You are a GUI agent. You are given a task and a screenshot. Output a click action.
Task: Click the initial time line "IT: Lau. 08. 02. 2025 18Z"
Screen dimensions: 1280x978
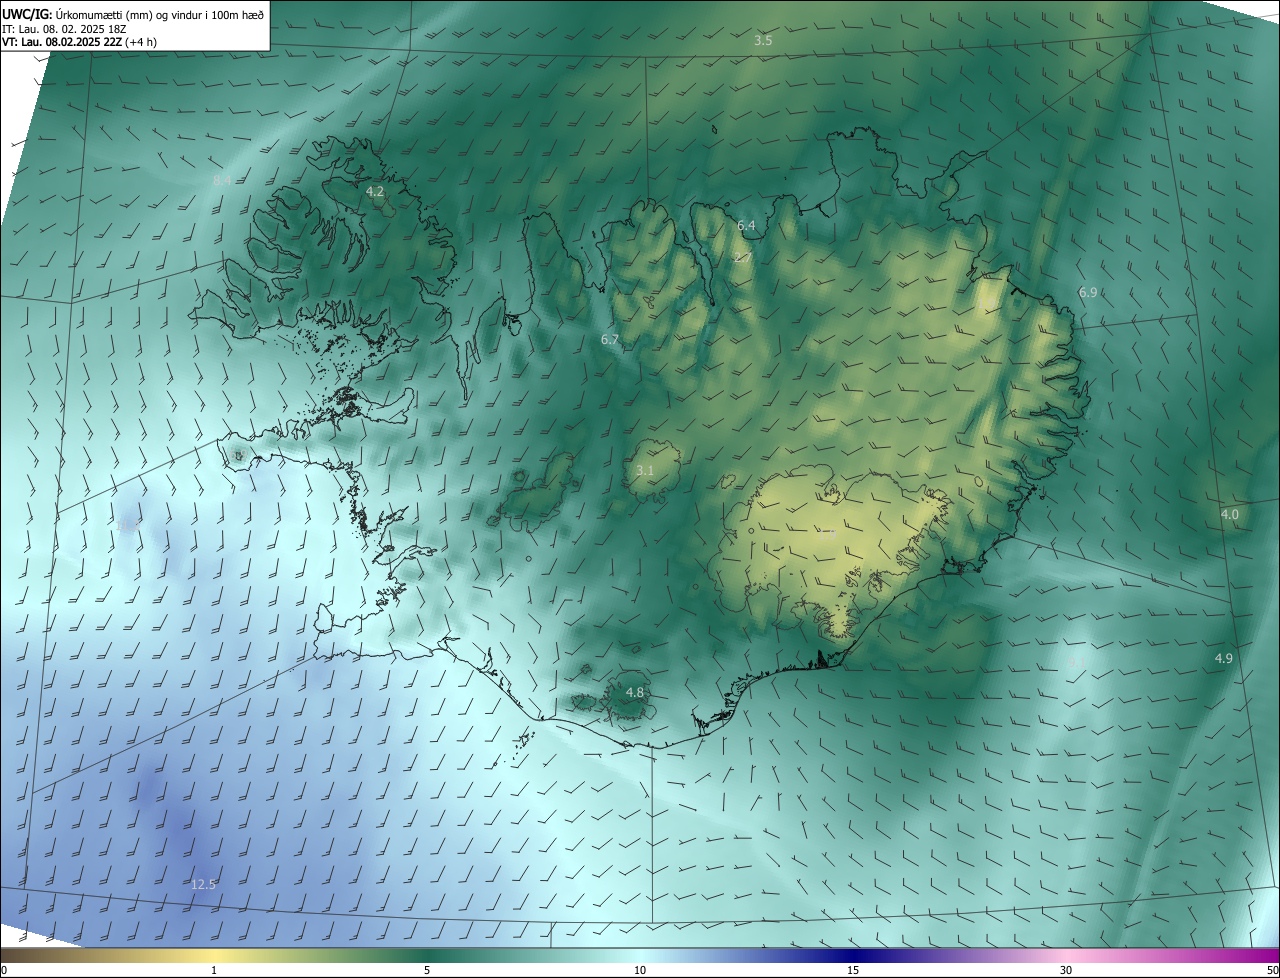pos(66,28)
